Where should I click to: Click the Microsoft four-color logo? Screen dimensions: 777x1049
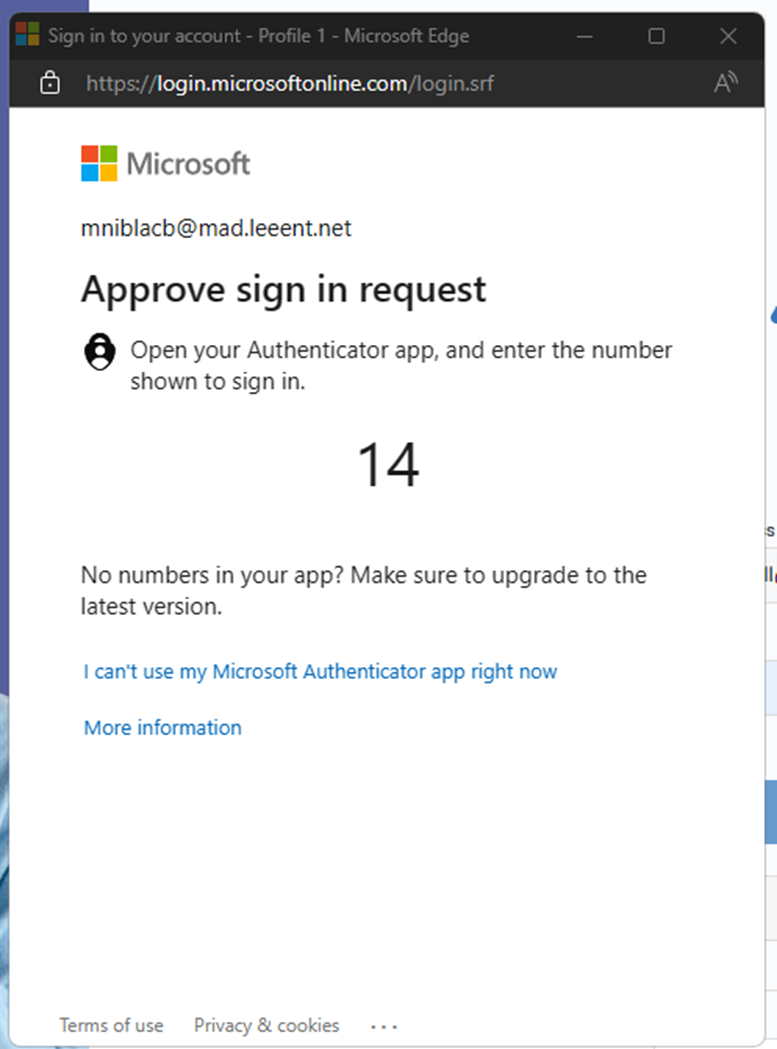(x=99, y=163)
